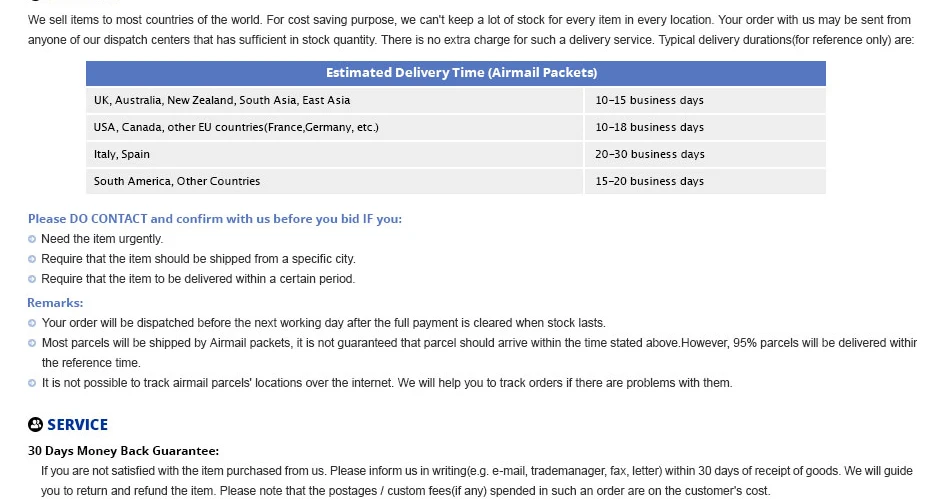The height and width of the screenshot is (499, 950).
Task: Click the SERVICE section headset icon
Action: coord(36,425)
